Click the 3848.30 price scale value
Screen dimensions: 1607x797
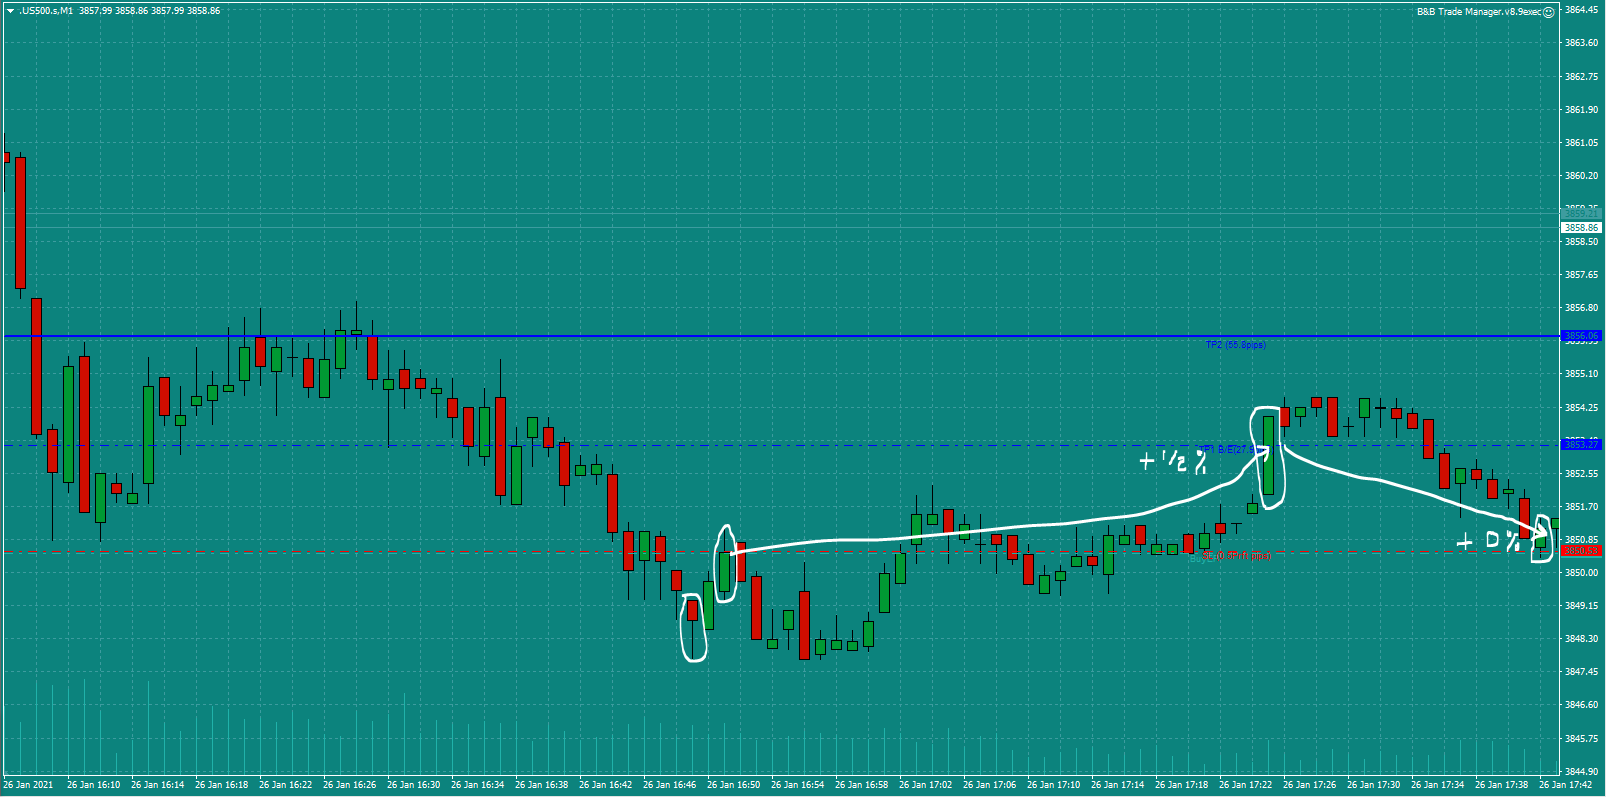click(x=1581, y=639)
